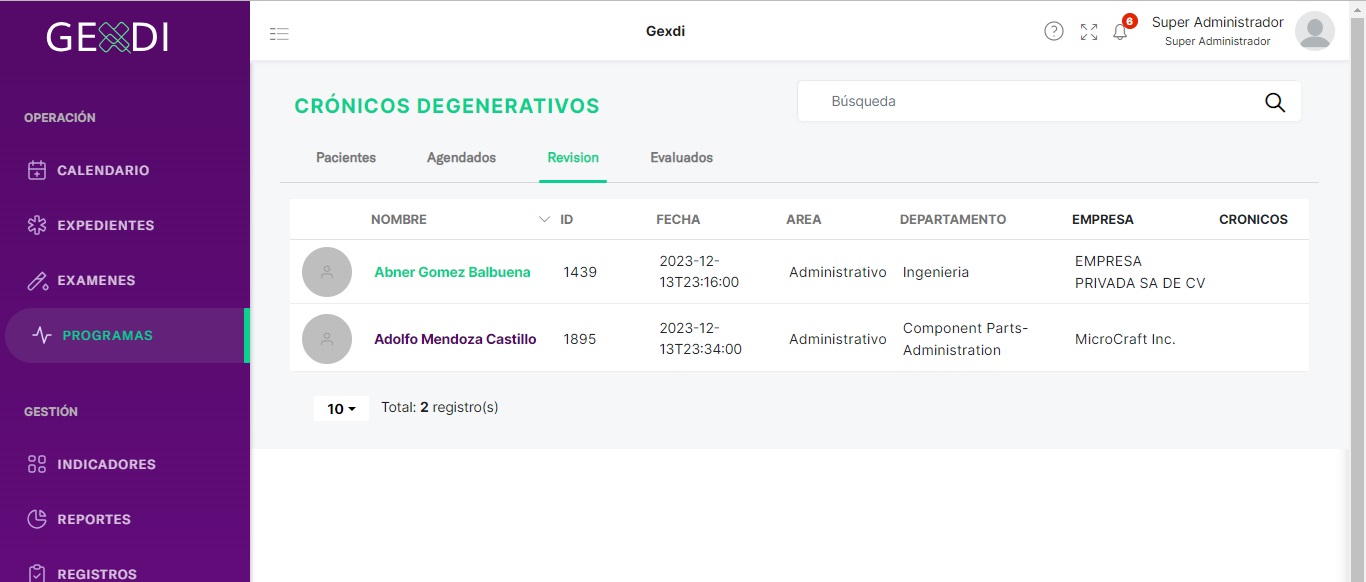Click ID cell 1895
This screenshot has height=582, width=1366.
(x=580, y=339)
